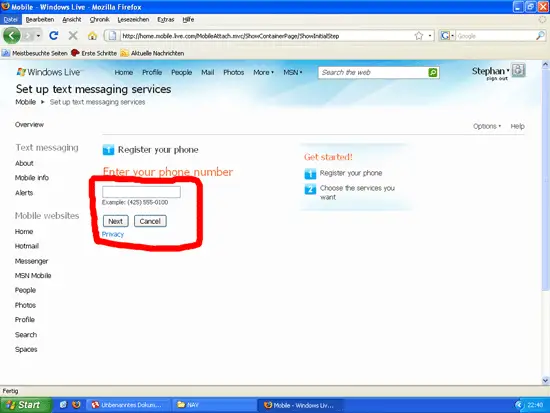Screen dimensions: 550x413
Task: Open the Start menu
Action: (26, 405)
